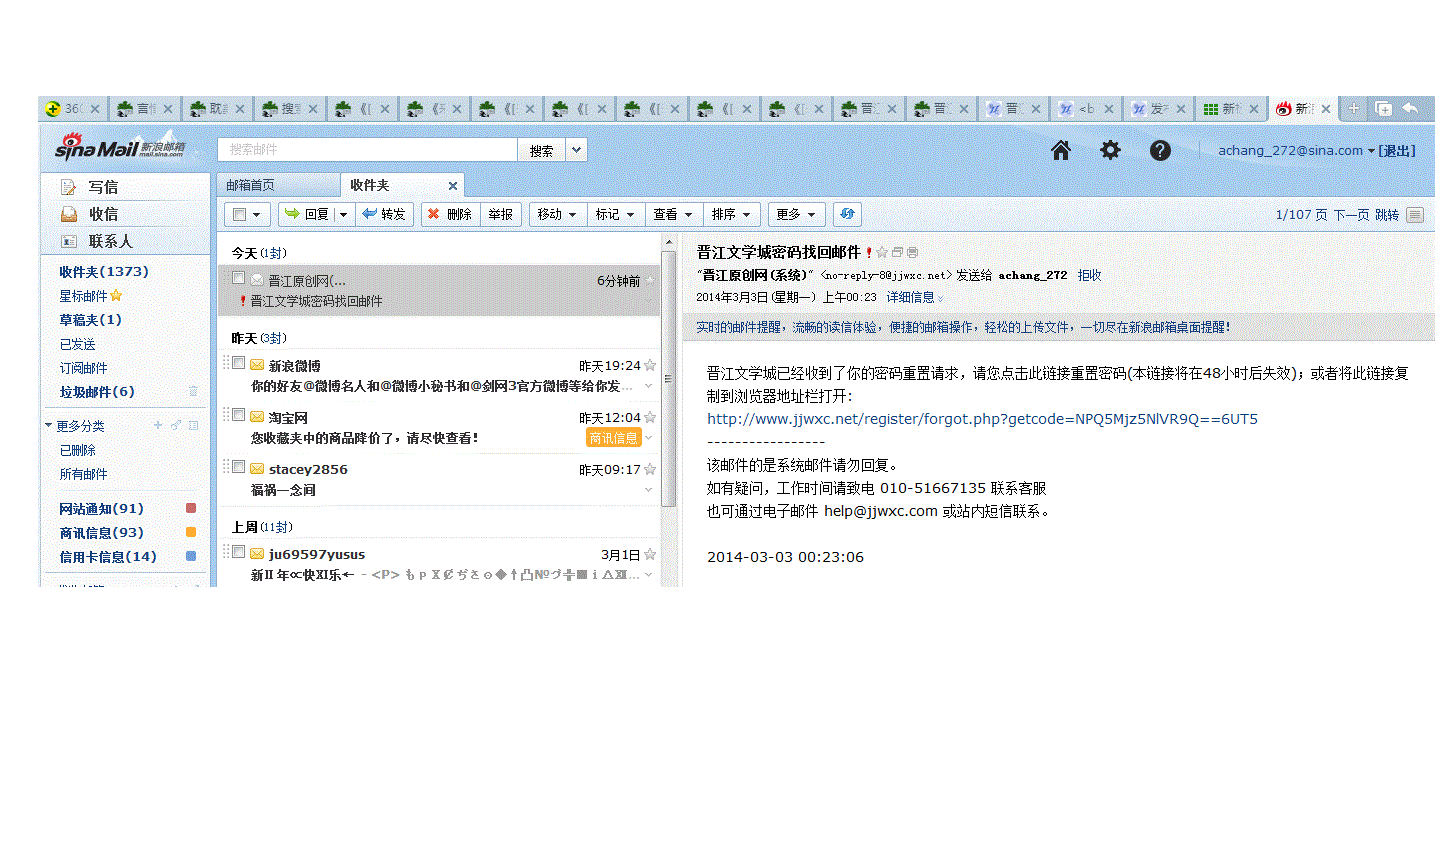
Task: Tick checkbox for stacey2856 email
Action: pyautogui.click(x=238, y=466)
